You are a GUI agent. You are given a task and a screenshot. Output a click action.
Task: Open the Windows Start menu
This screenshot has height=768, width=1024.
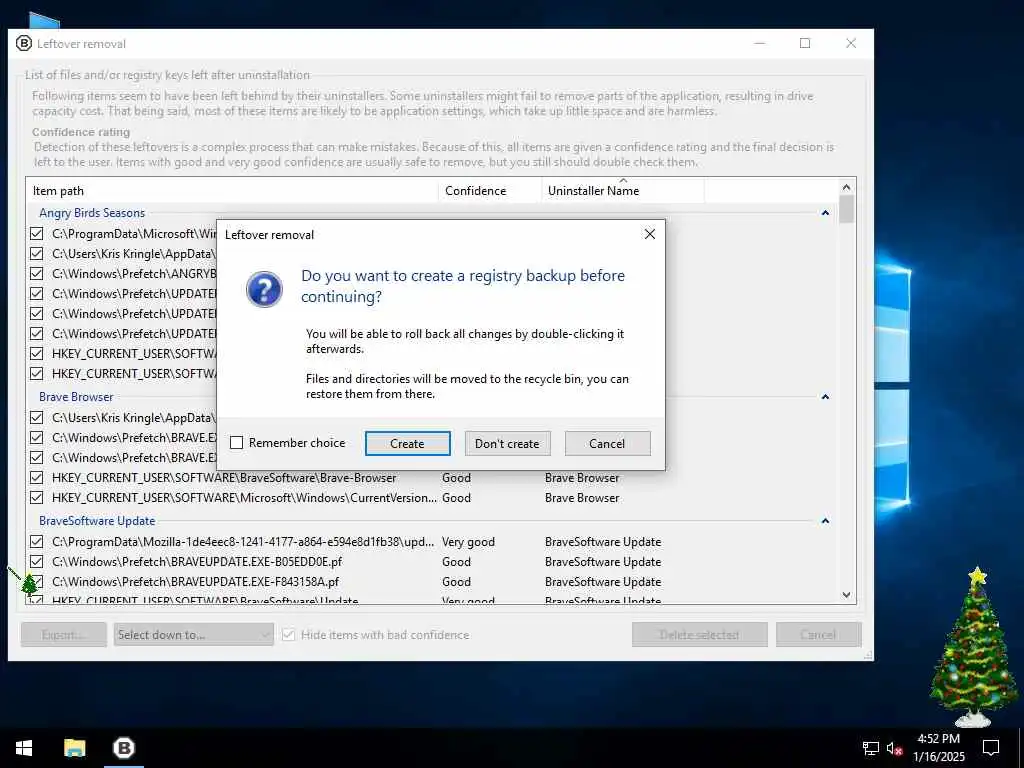[24, 748]
